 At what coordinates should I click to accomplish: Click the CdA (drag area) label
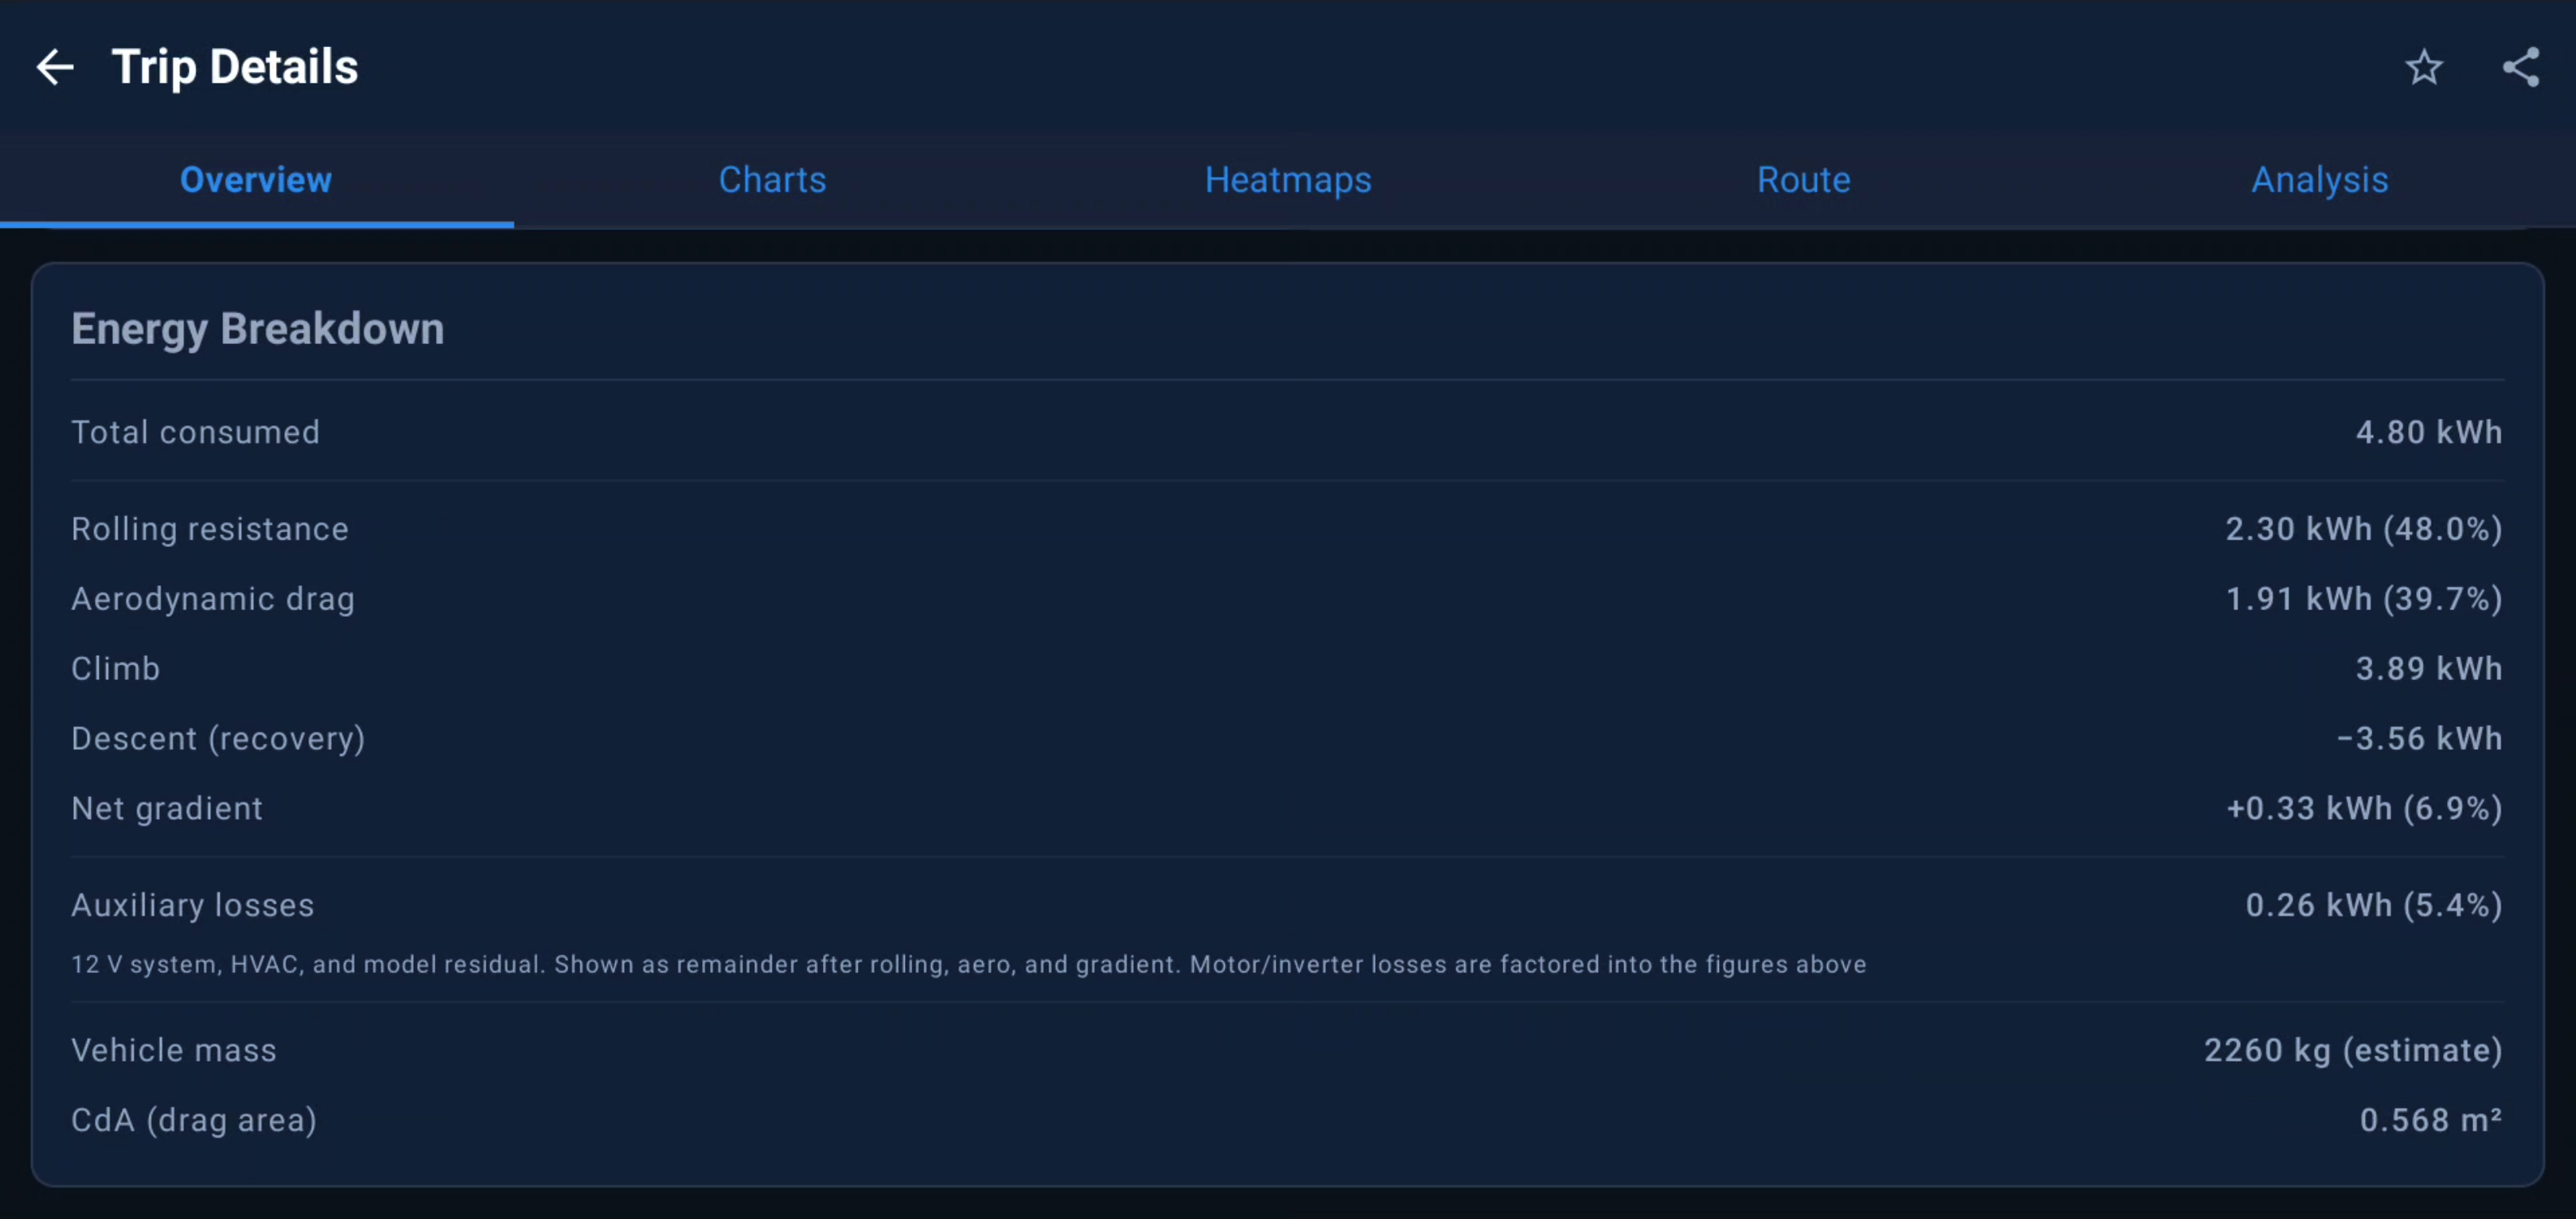pyautogui.click(x=194, y=1121)
